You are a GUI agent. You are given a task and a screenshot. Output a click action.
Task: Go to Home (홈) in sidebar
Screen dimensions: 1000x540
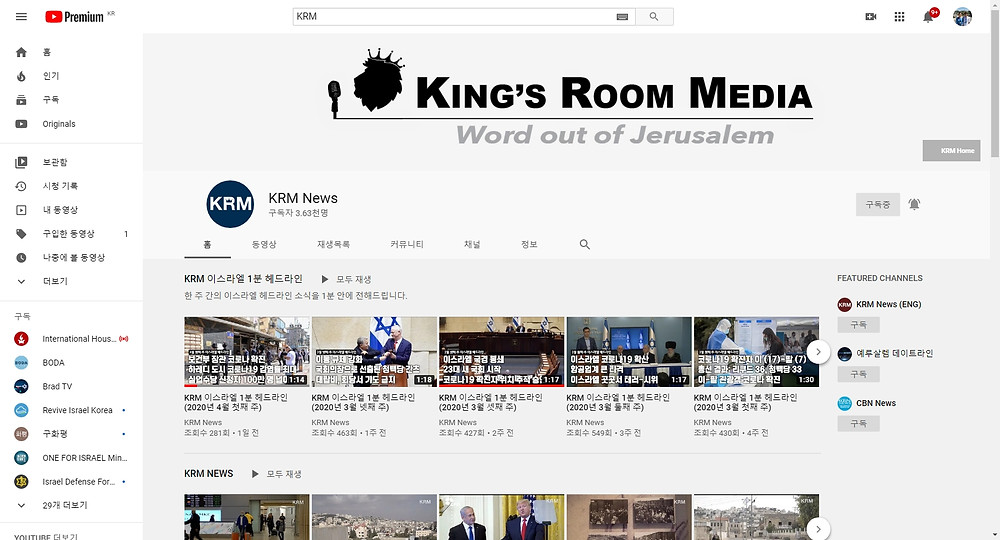[x=71, y=52]
